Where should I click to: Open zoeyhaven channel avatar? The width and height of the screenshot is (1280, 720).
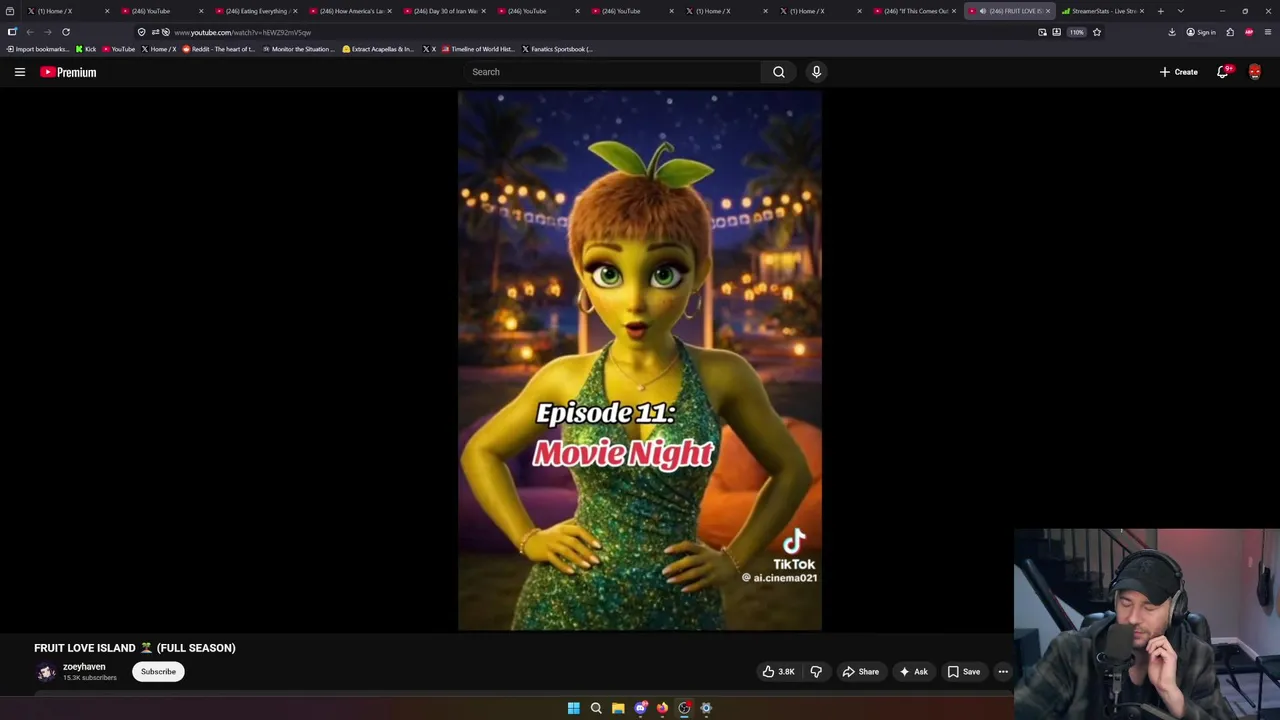[x=46, y=672]
